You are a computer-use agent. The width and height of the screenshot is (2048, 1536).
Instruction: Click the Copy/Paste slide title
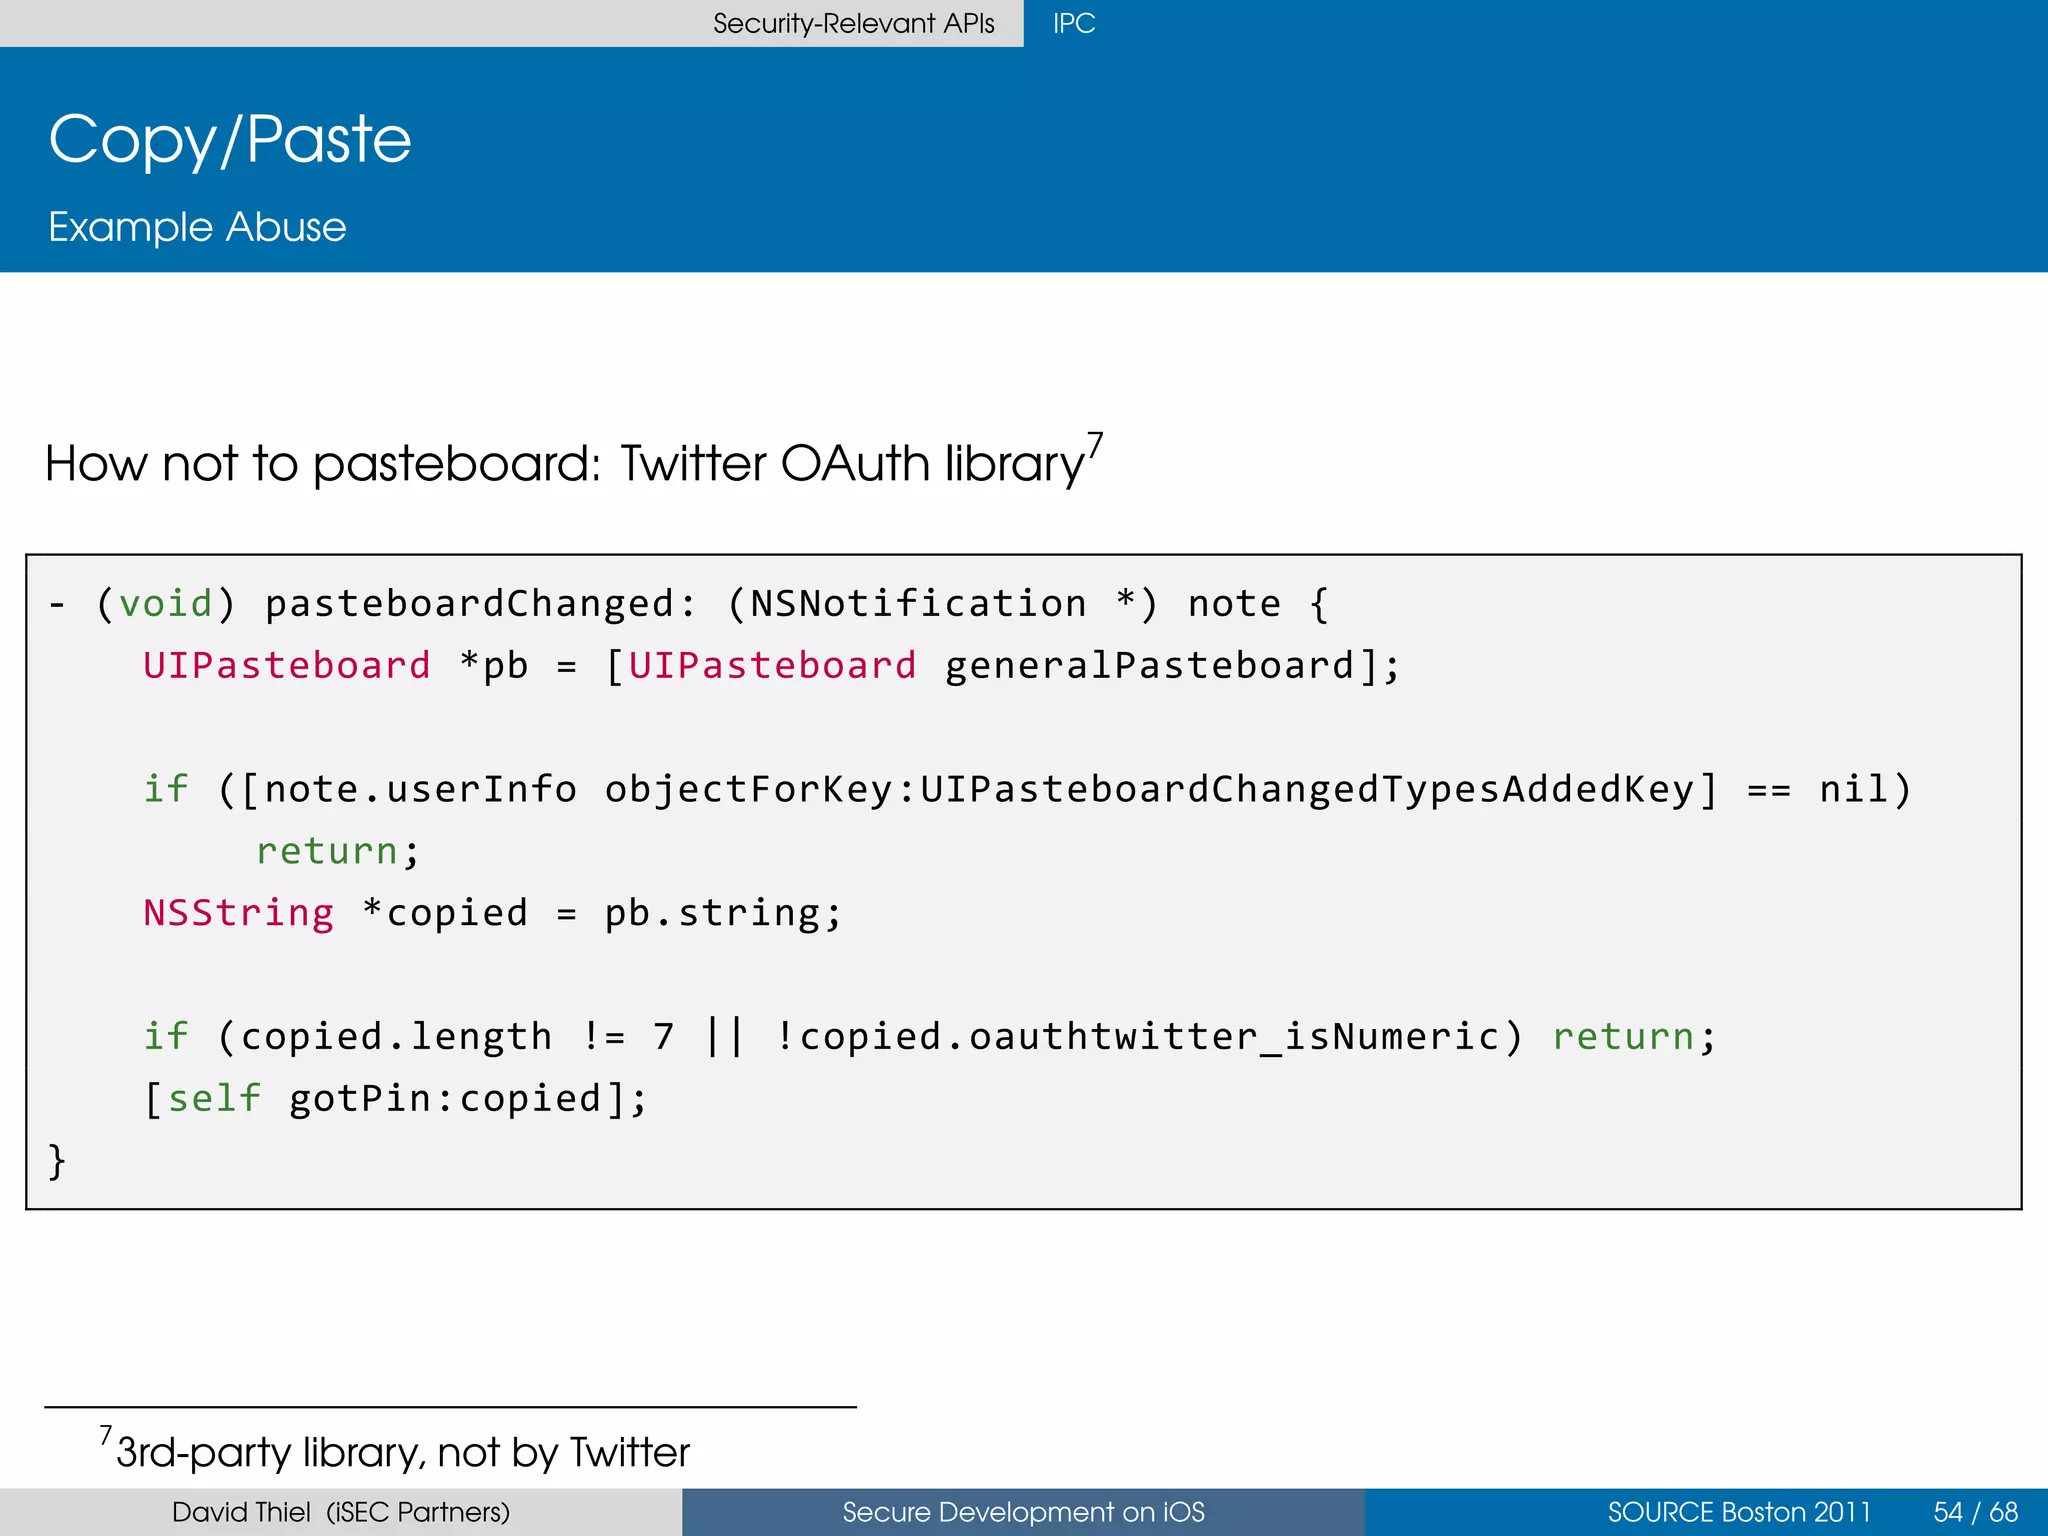coord(230,139)
